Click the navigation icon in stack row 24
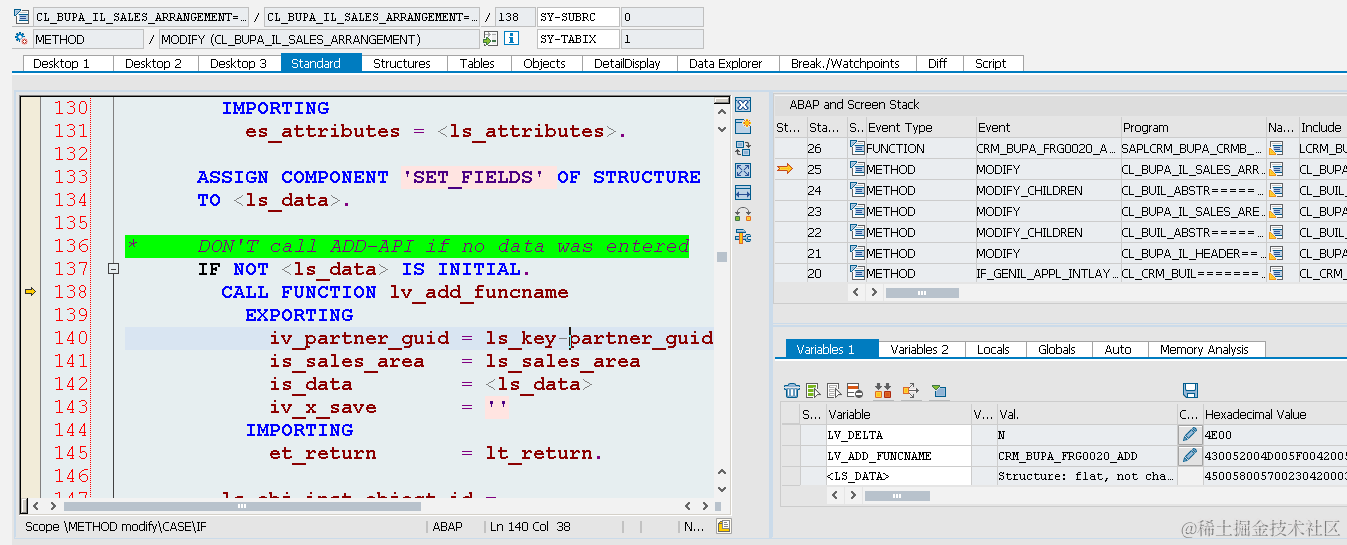The width and height of the screenshot is (1347, 545). click(x=1276, y=190)
